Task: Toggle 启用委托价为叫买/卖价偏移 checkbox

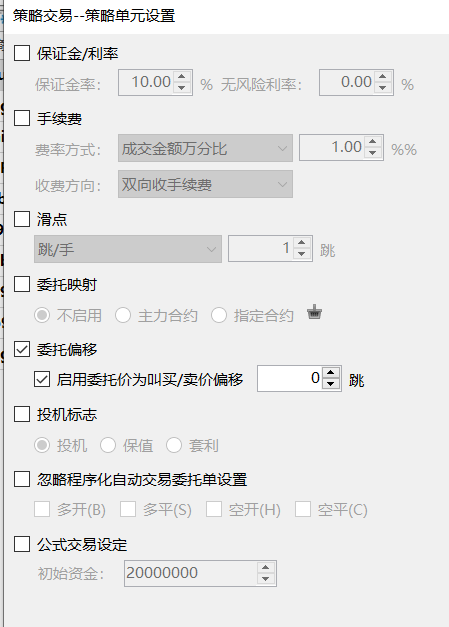Action: click(42, 379)
